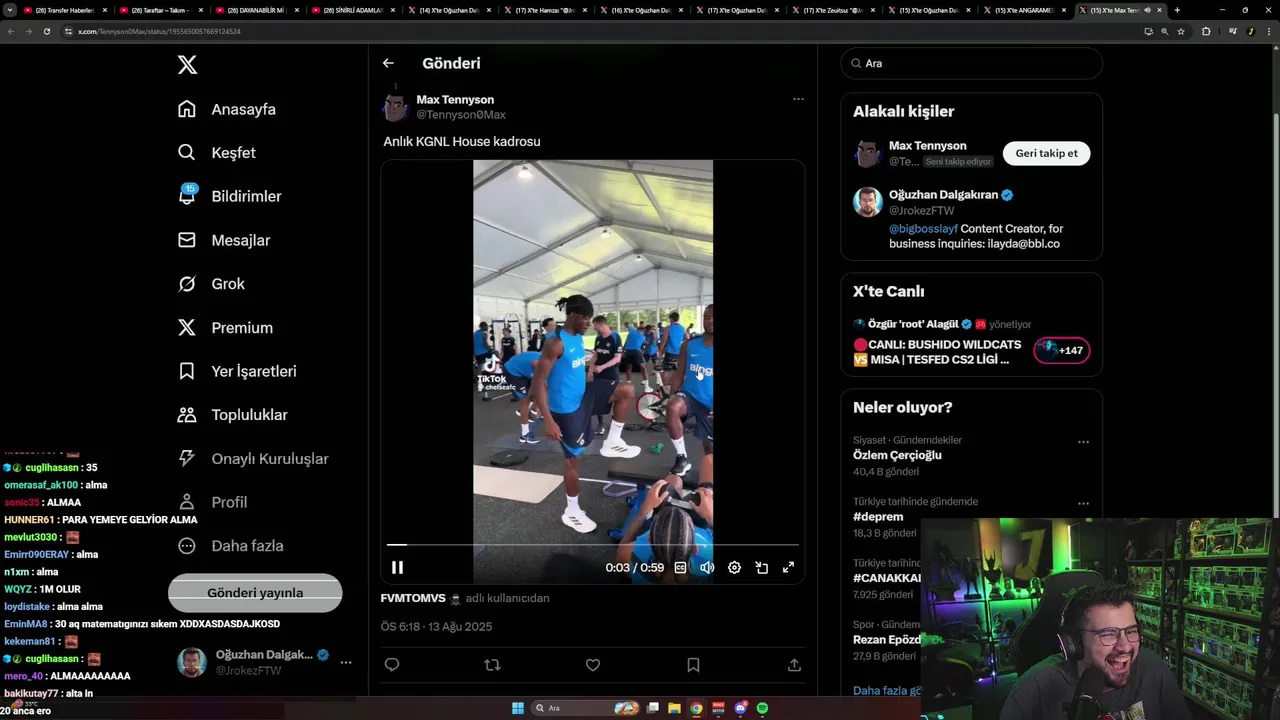Image resolution: width=1280 pixels, height=720 pixels.
Task: Open a new browser tab
Action: [1177, 10]
